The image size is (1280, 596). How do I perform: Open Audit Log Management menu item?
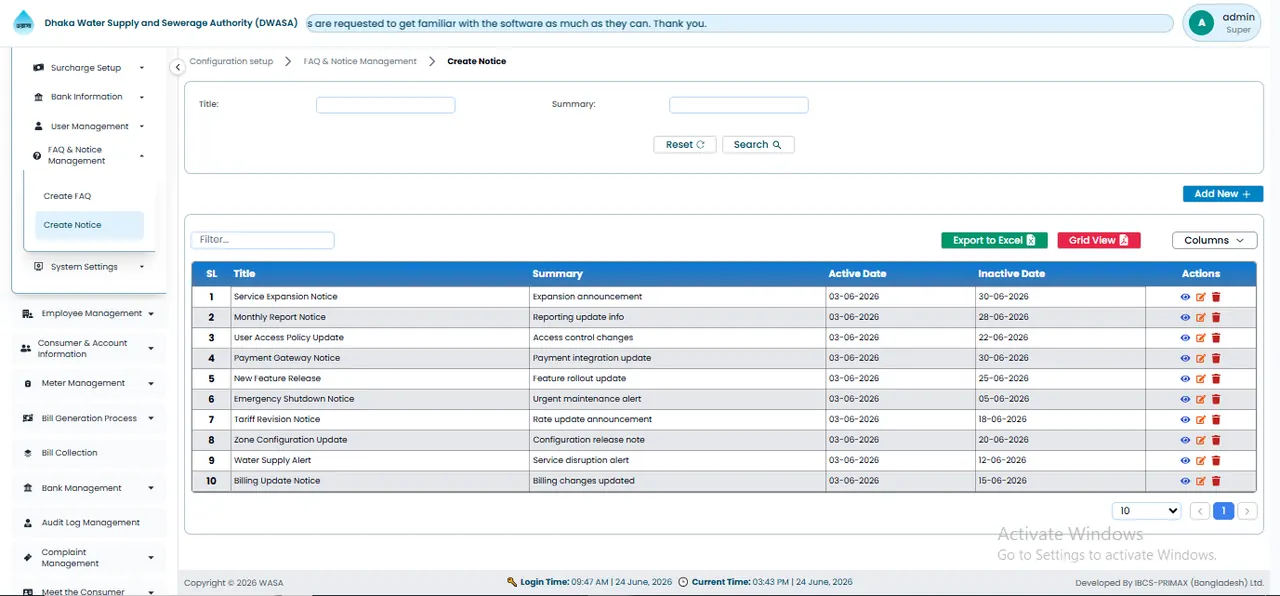89,522
